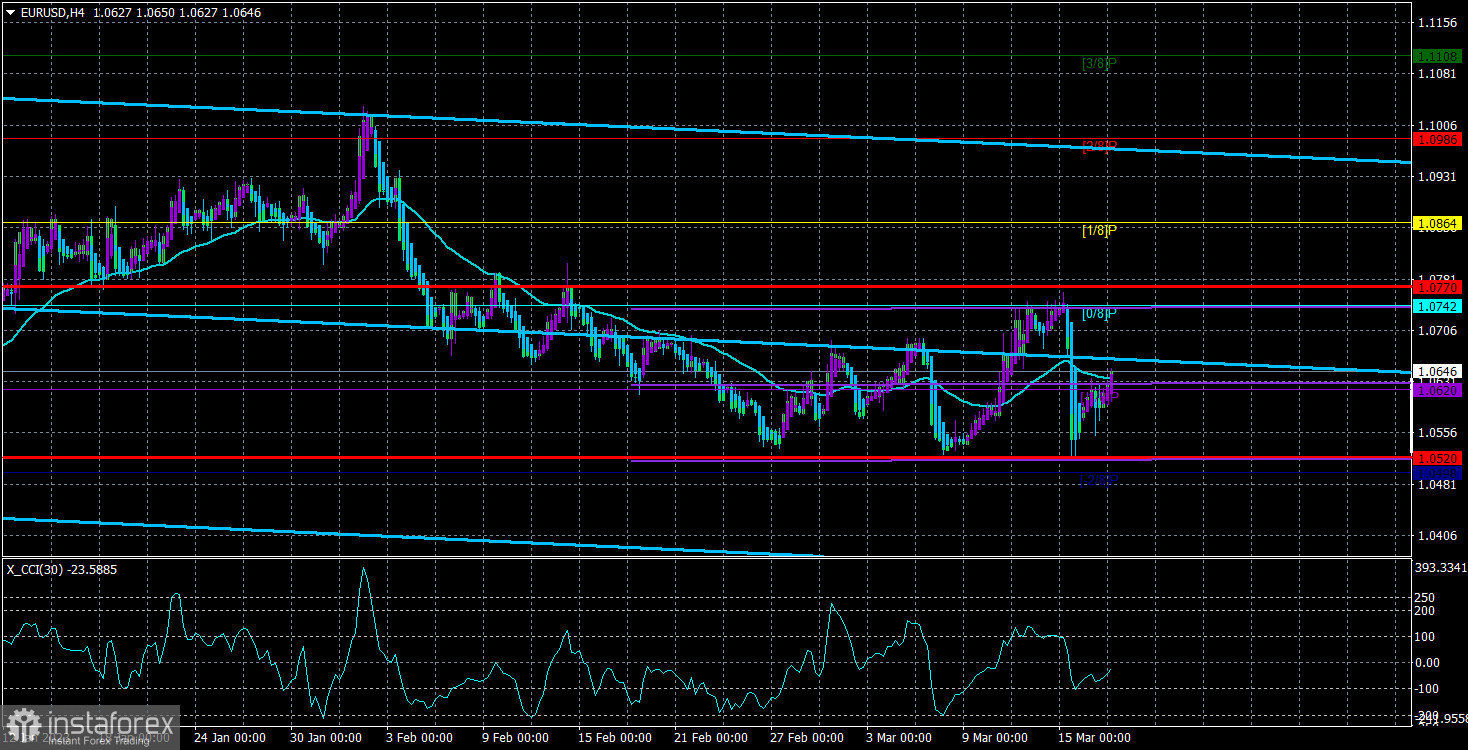The width and height of the screenshot is (1468, 750).
Task: Click the [1/8]P Murray level label
Action: [x=1099, y=230]
